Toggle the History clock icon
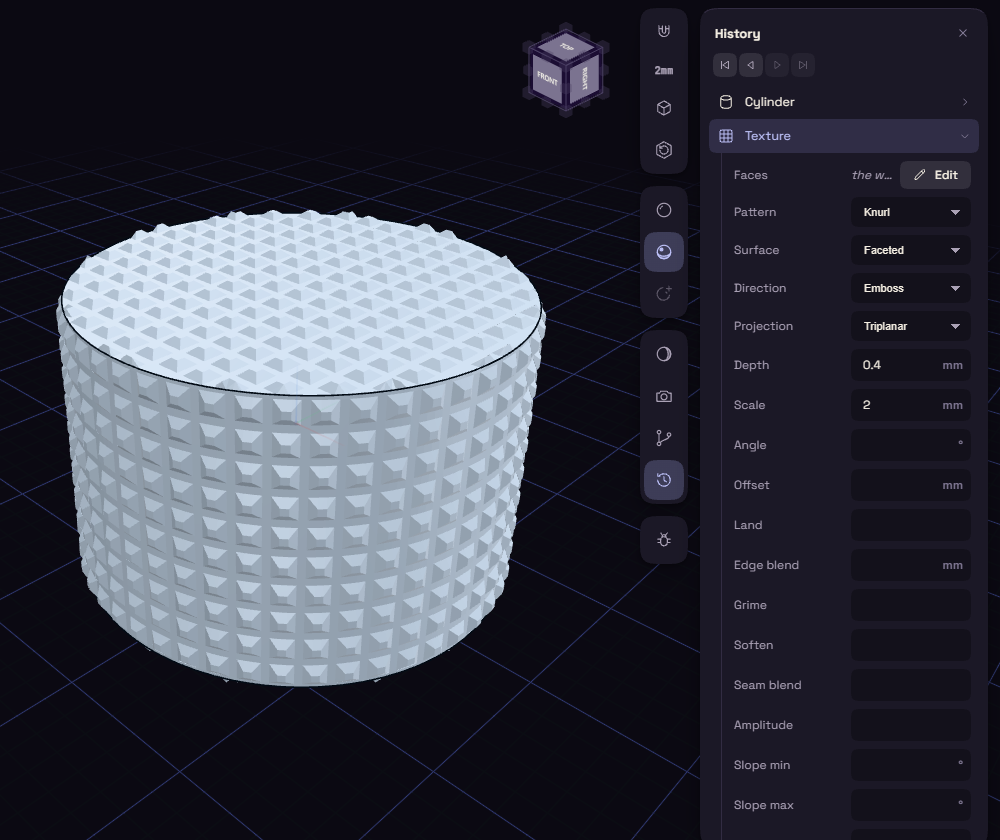This screenshot has width=1000, height=840. click(x=664, y=480)
